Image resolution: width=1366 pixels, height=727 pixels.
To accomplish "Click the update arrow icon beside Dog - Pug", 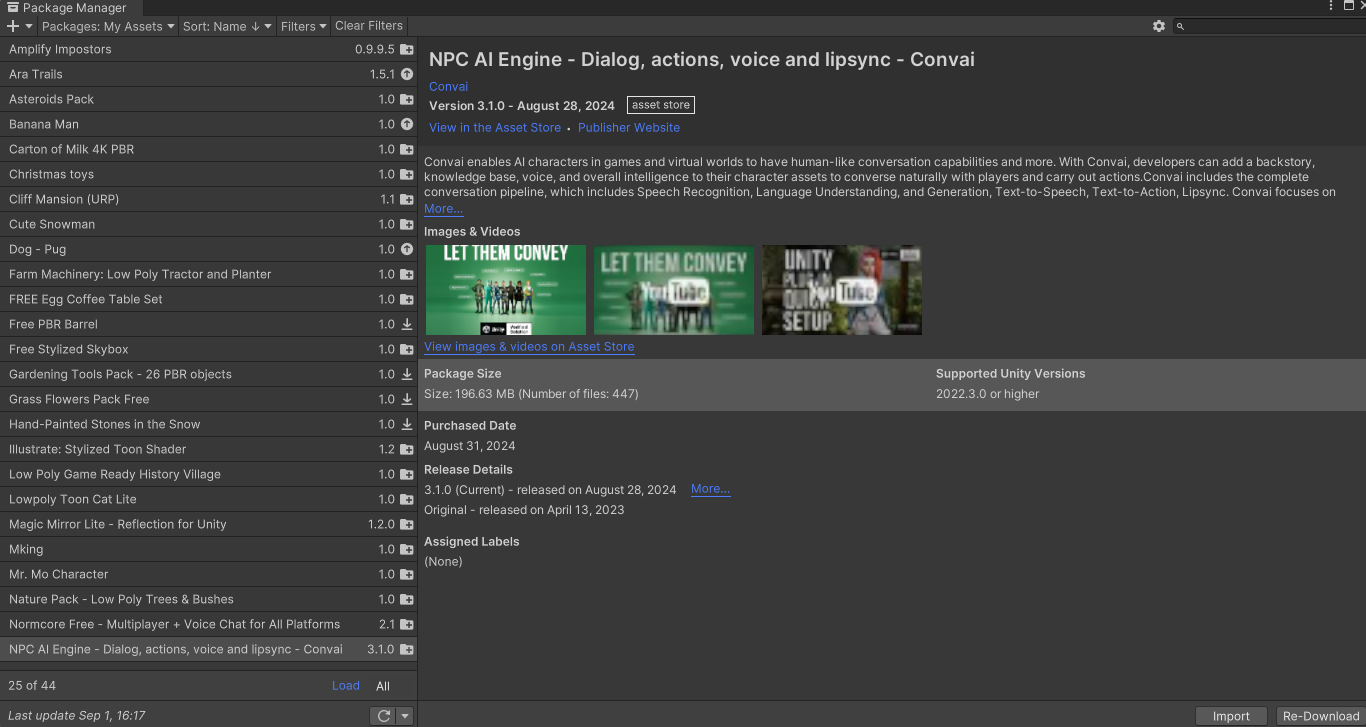I will click(407, 249).
